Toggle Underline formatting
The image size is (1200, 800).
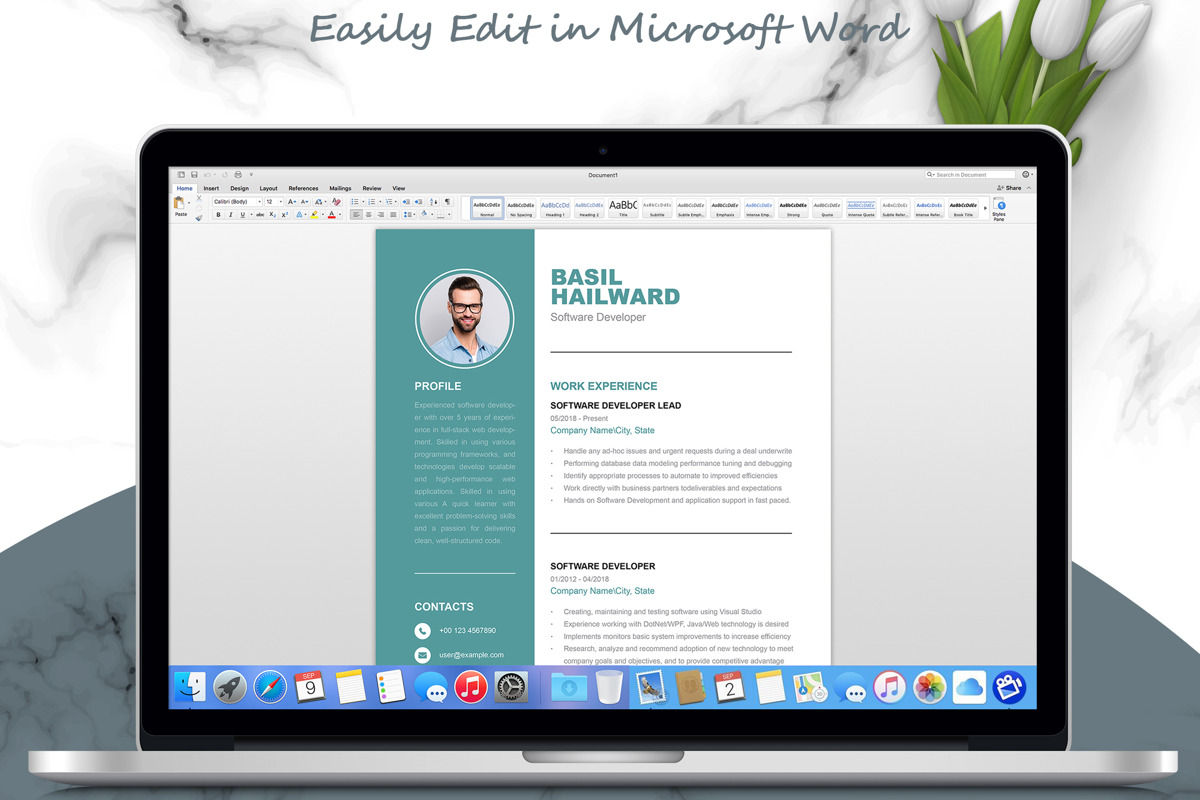pos(242,214)
